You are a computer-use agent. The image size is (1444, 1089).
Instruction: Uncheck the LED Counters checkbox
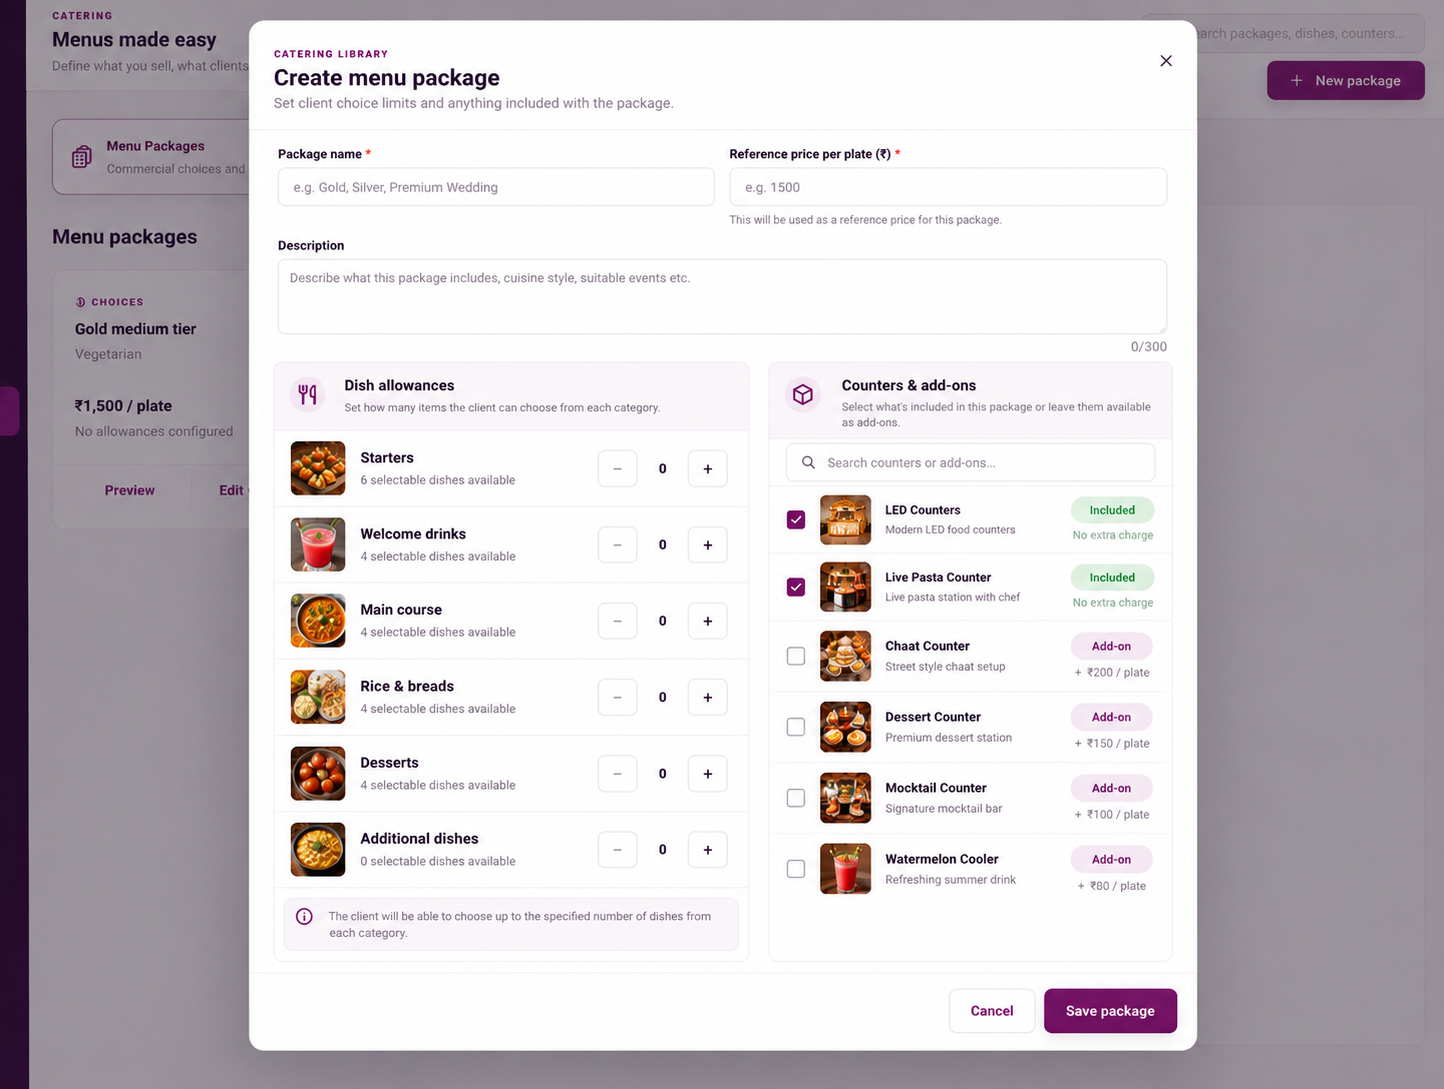(796, 520)
